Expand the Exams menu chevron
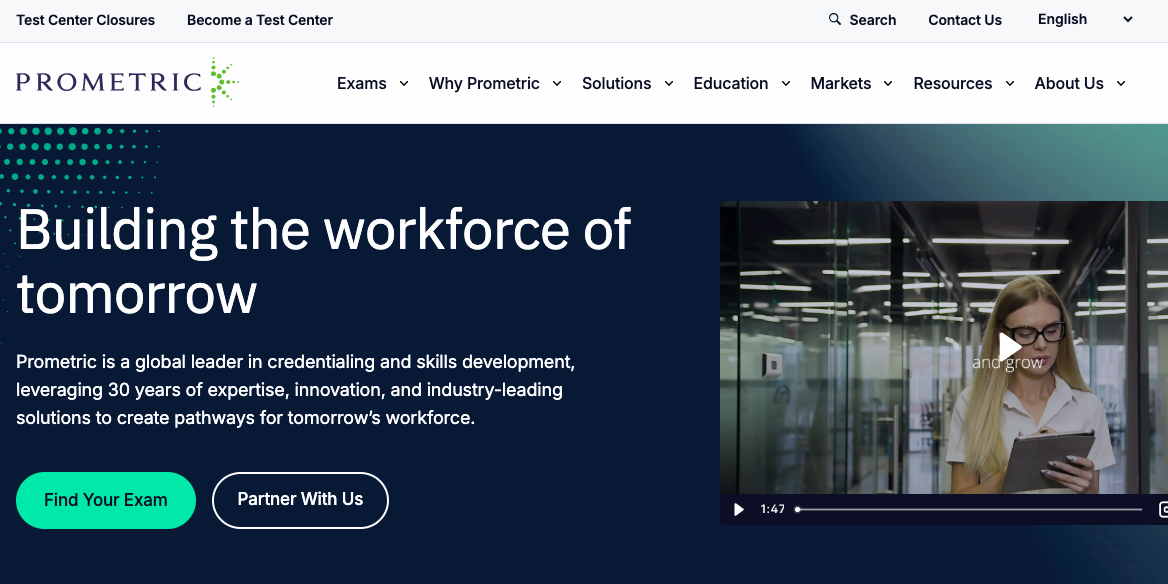 pos(404,84)
